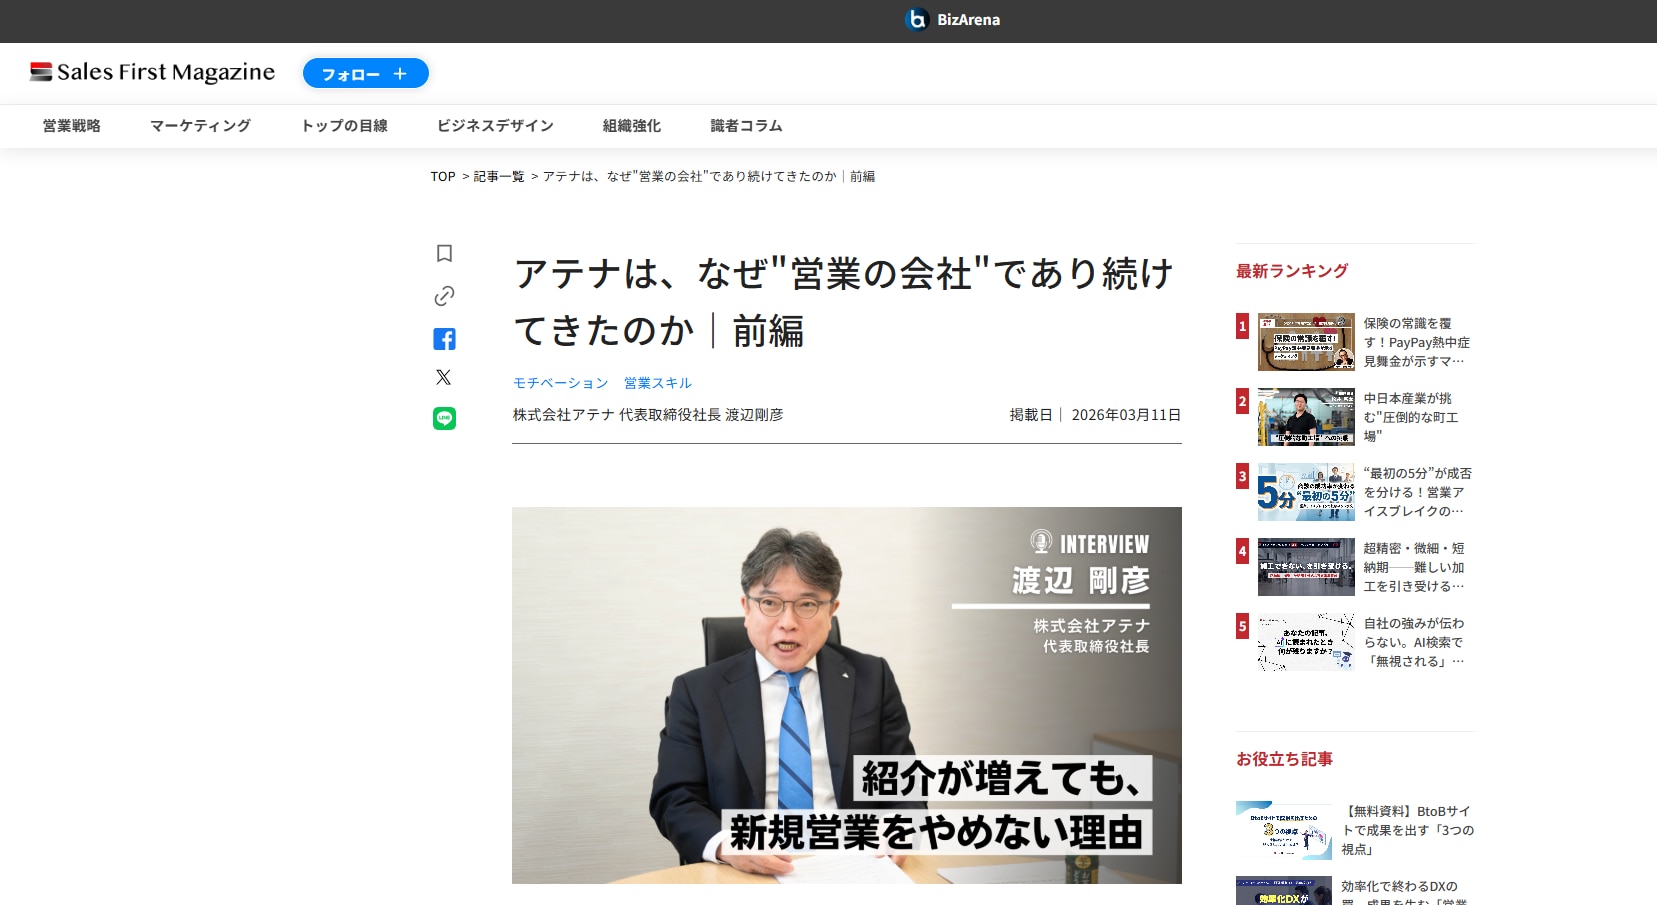Screen dimensions: 1657x905
Task: Open the 営業スキル tag
Action: pyautogui.click(x=657, y=383)
